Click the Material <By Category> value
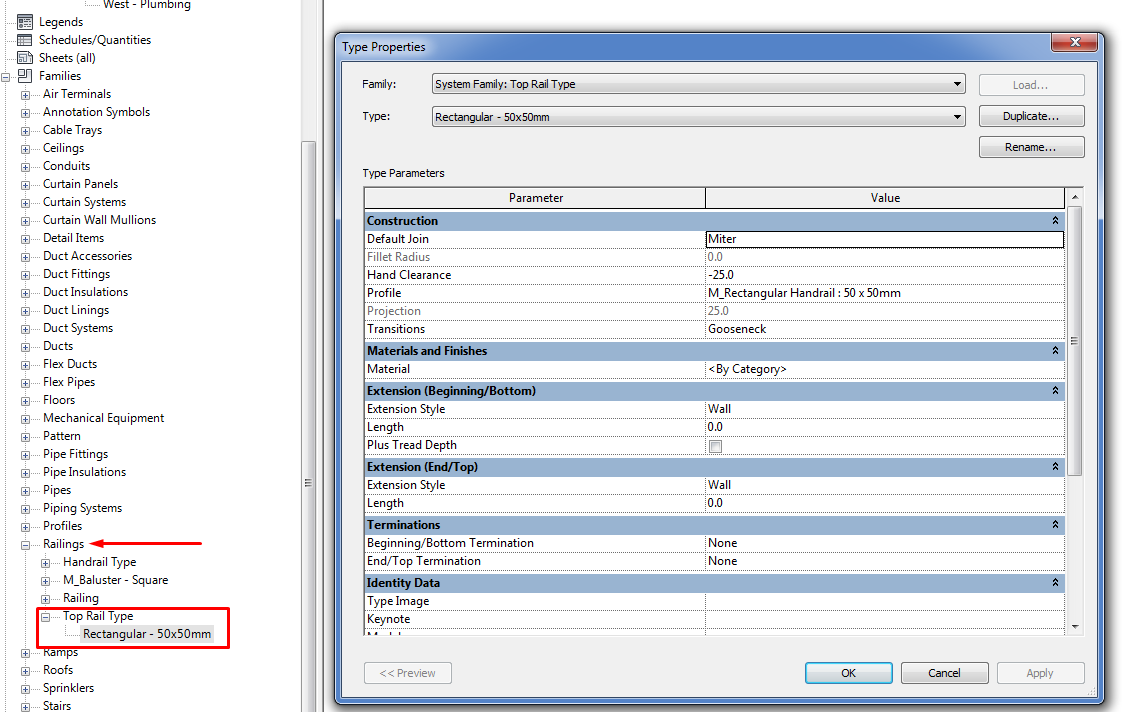Image resolution: width=1142 pixels, height=712 pixels. coord(885,369)
